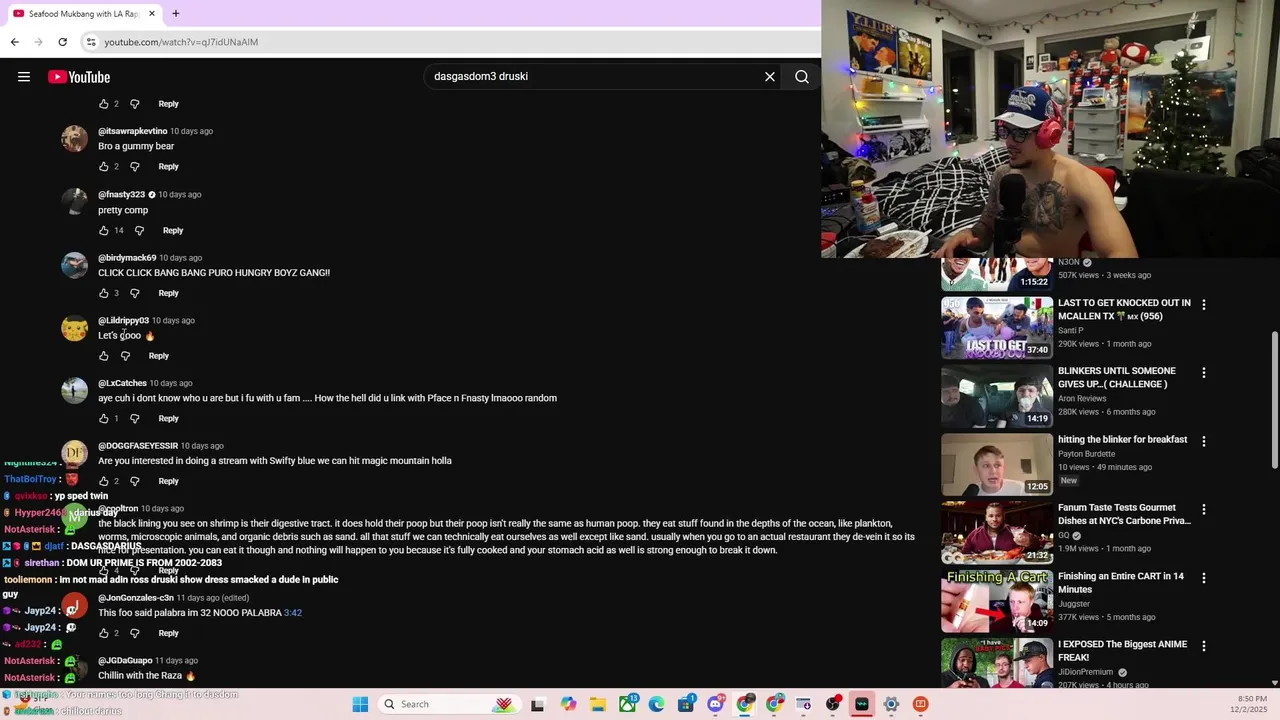Jump to timestamp 3:42 in comment
Viewport: 1280px width, 720px height.
pyautogui.click(x=293, y=613)
